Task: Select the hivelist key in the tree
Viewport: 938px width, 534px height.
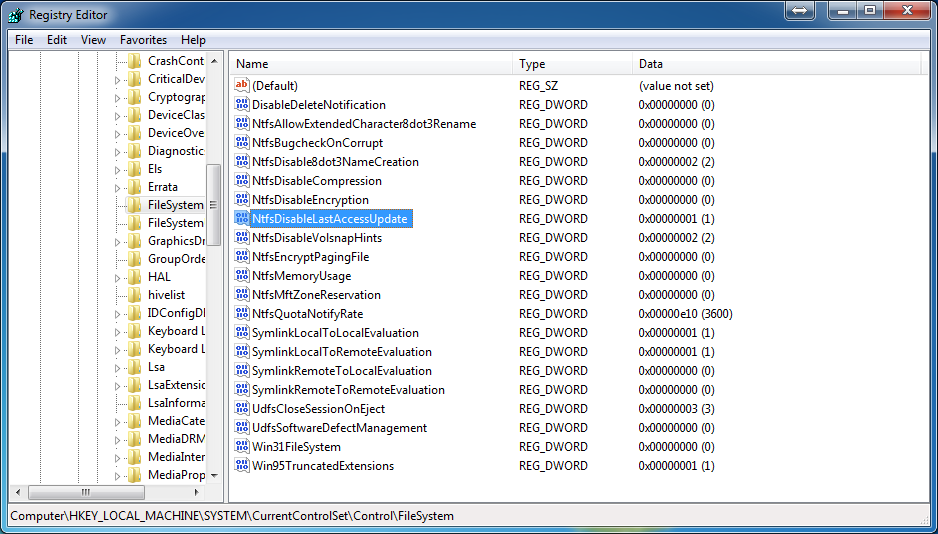Action: tap(166, 295)
